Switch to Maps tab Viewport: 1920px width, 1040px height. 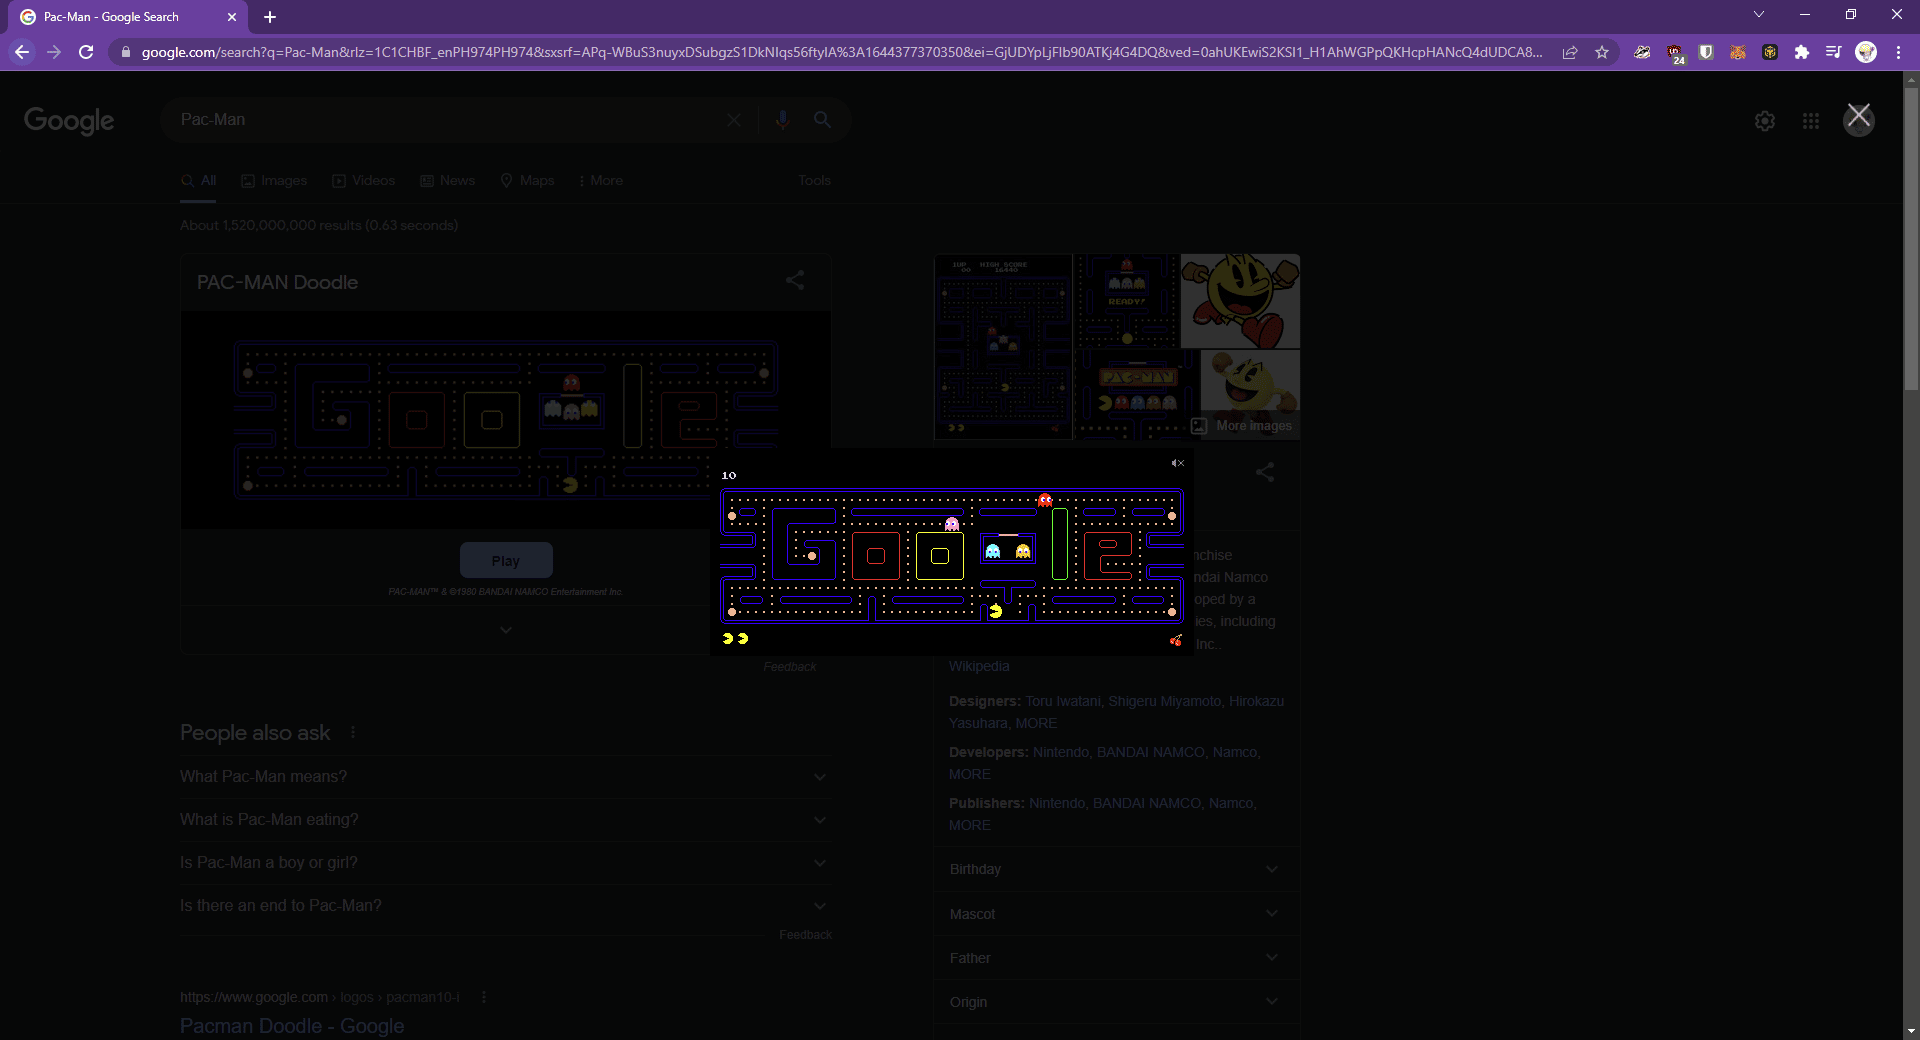pos(527,181)
